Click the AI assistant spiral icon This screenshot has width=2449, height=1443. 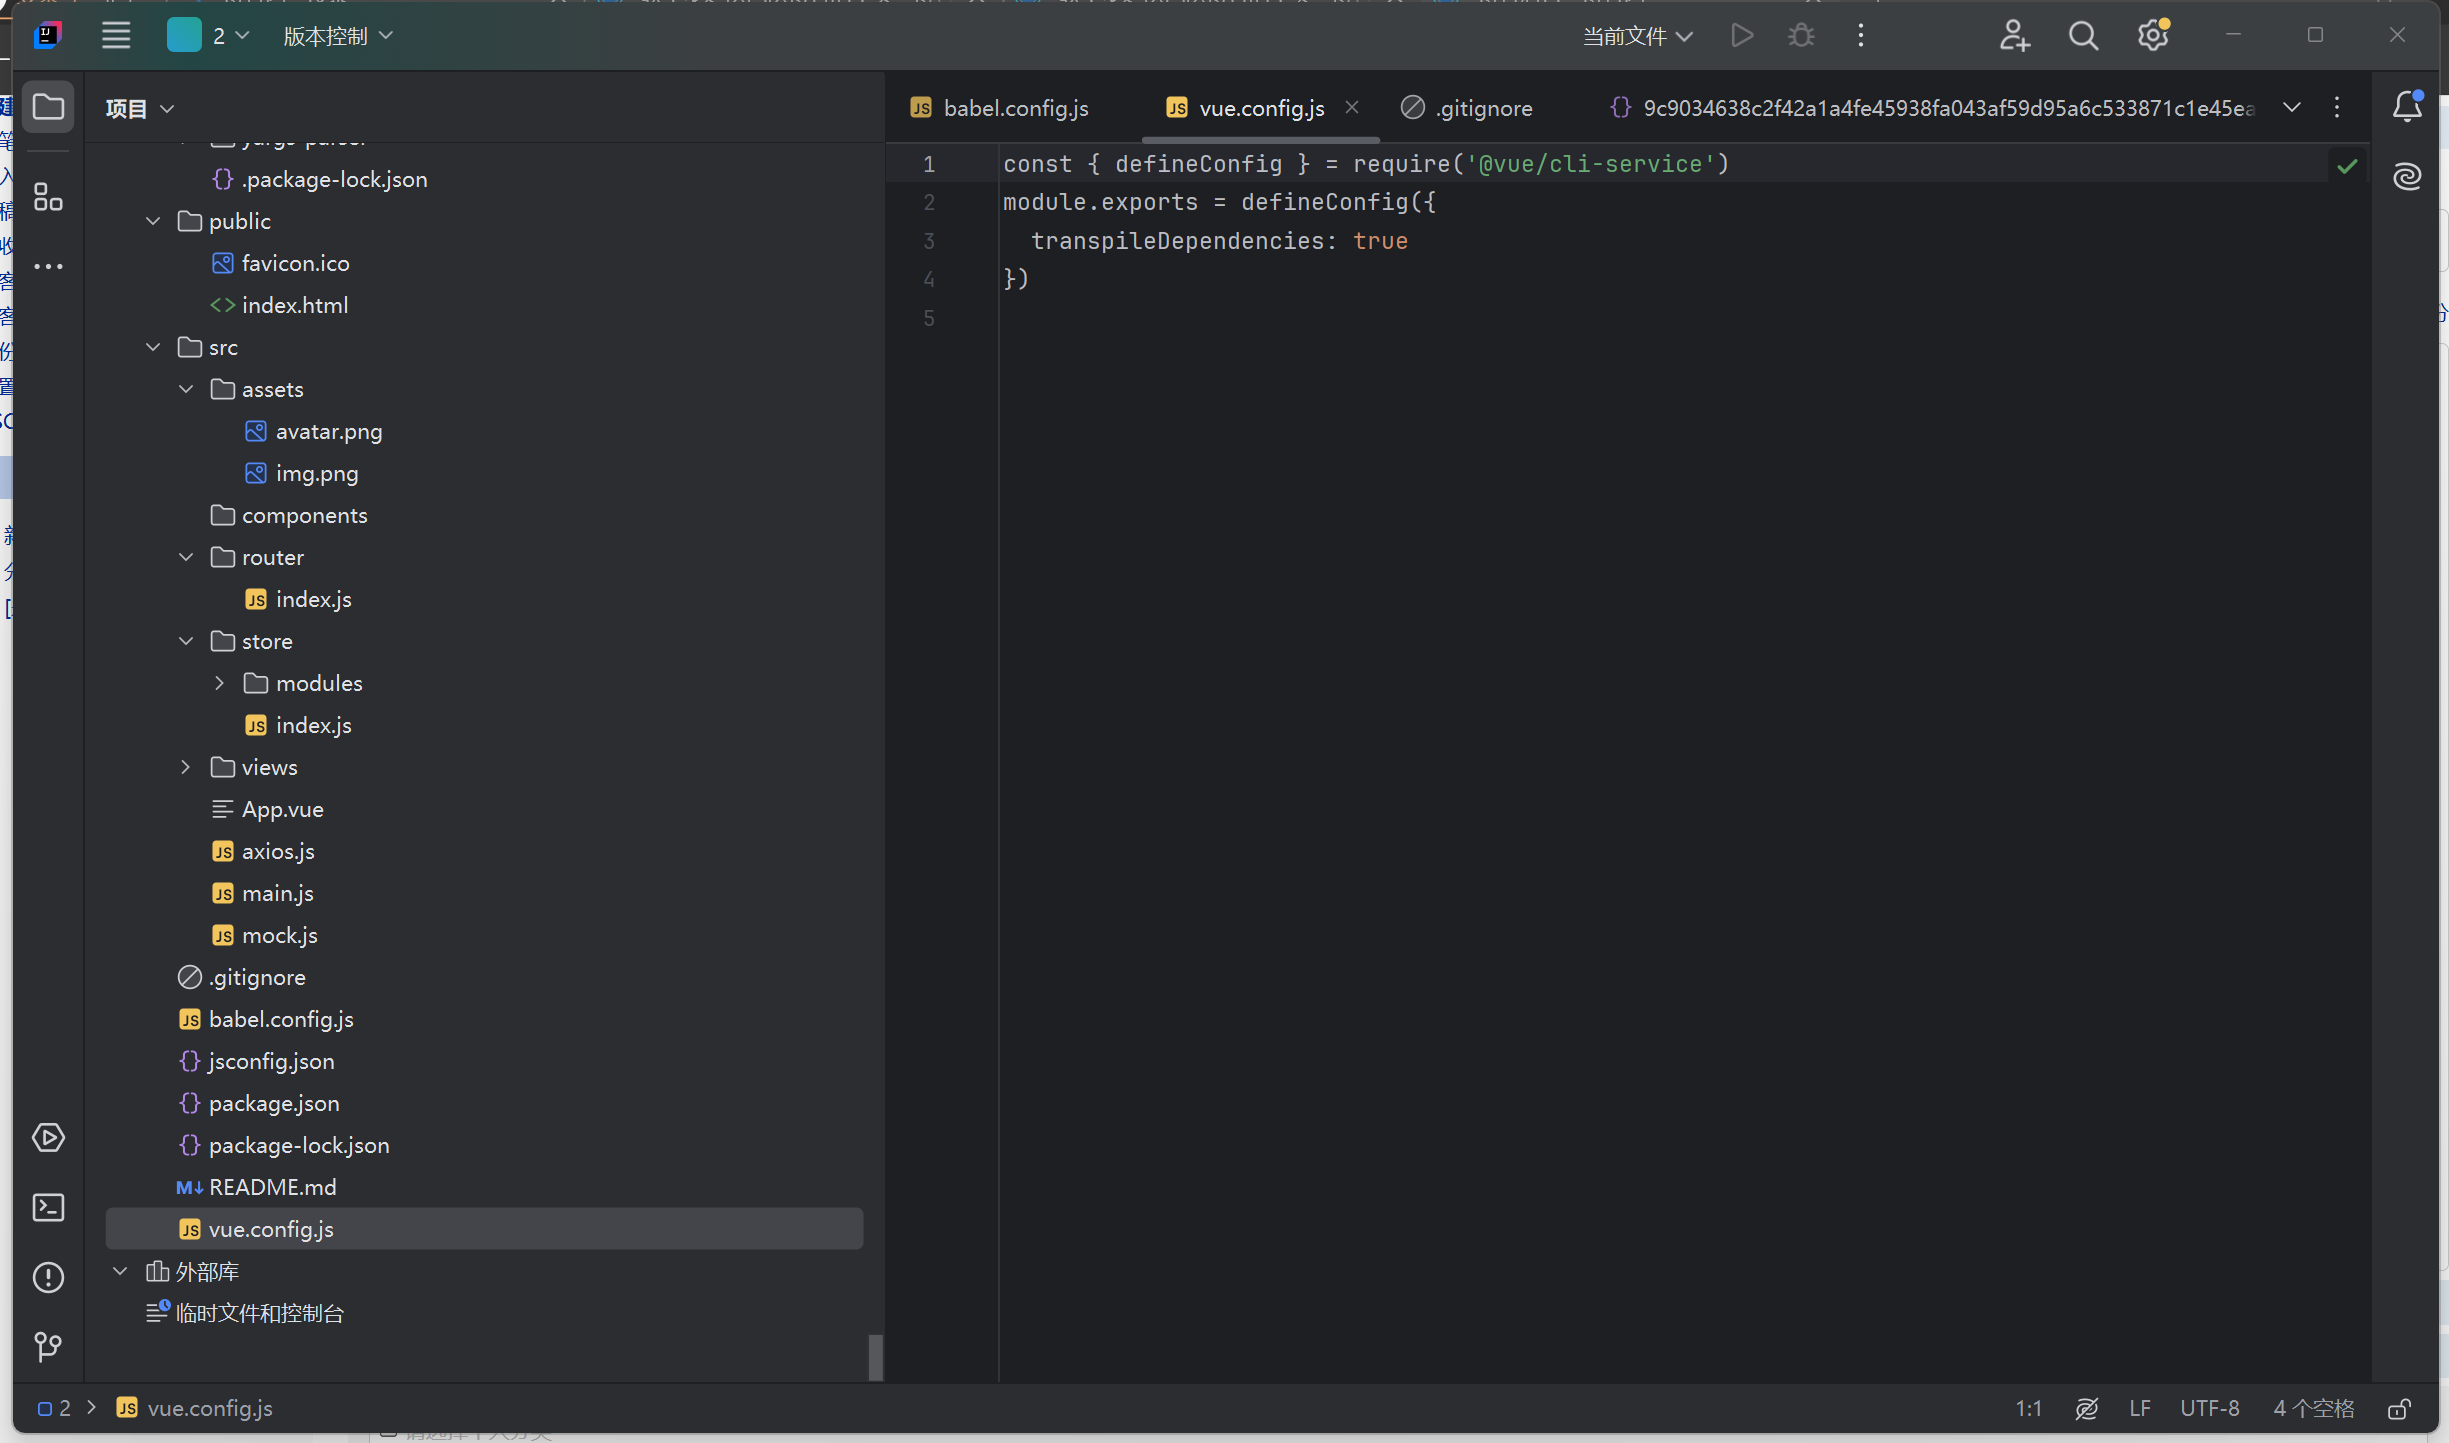2407,177
